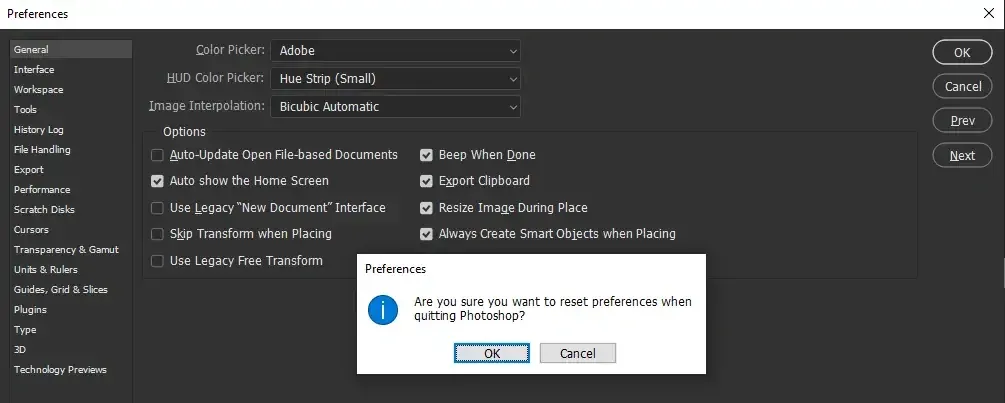Close the Preferences window with X
This screenshot has width=1005, height=403.
tap(989, 13)
